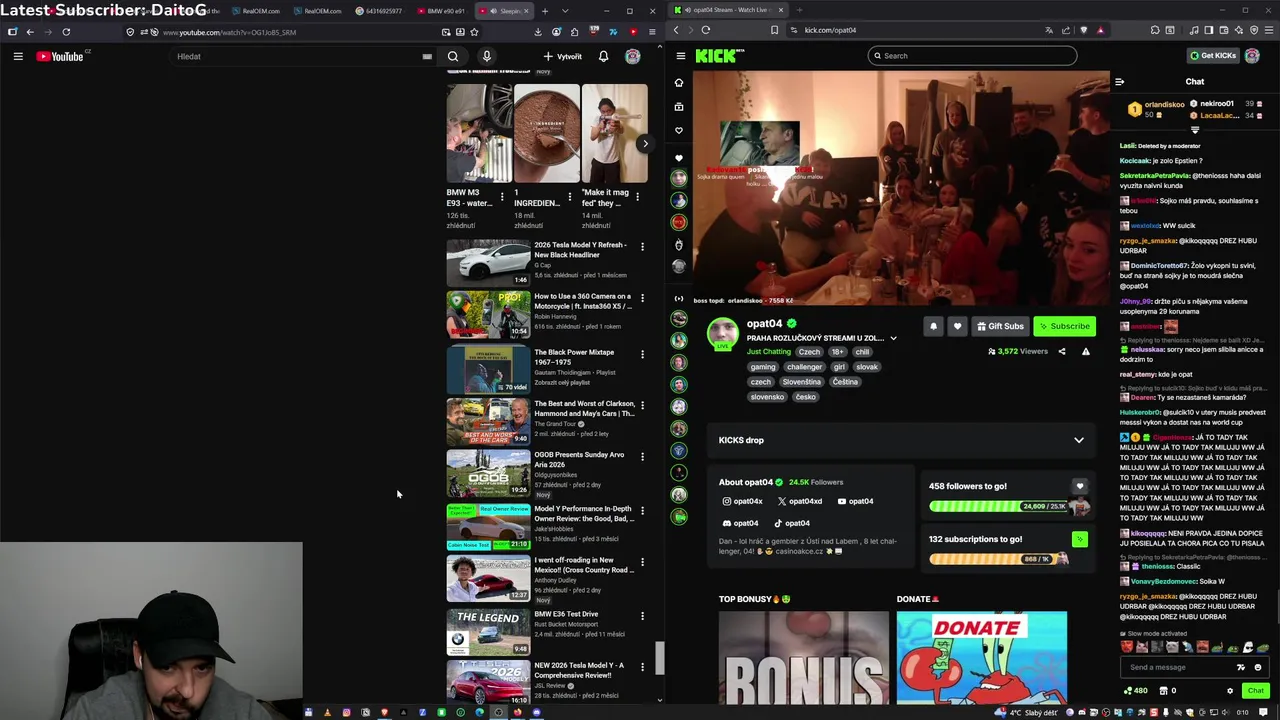This screenshot has width=1280, height=720.
Task: Open the YouTube hamburger guide menu
Action: tap(18, 56)
